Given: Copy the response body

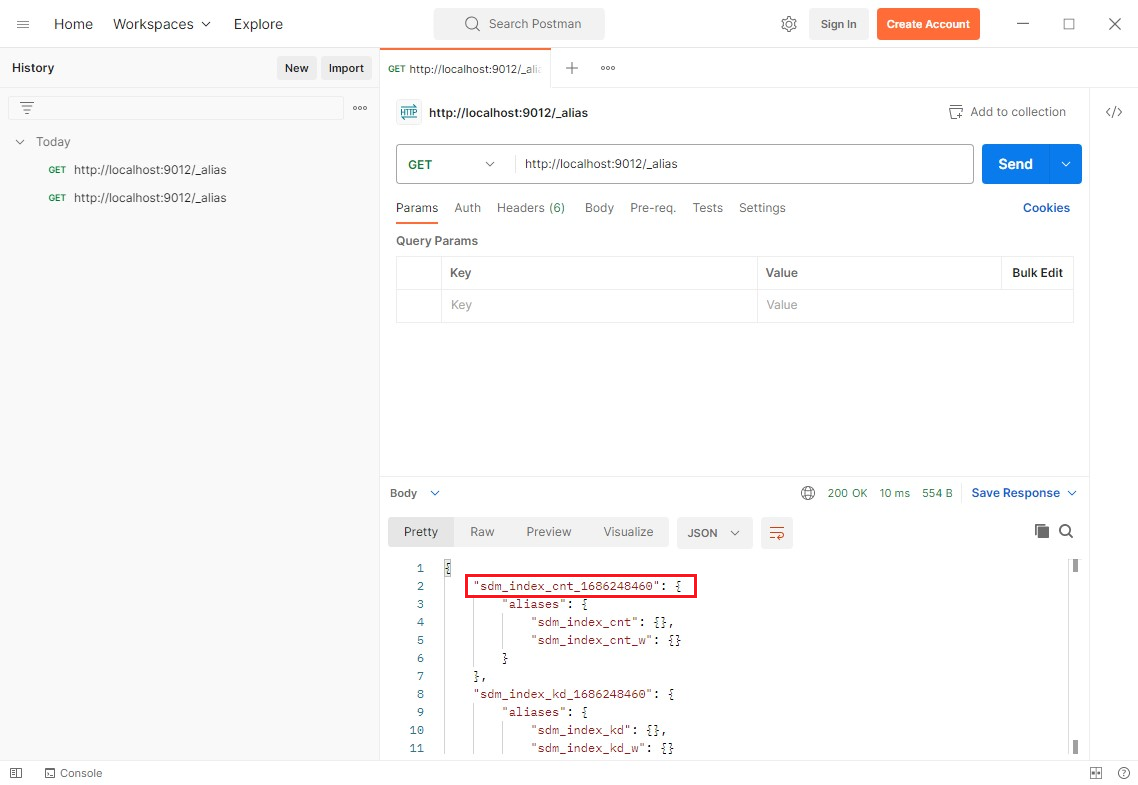Looking at the screenshot, I should 1041,531.
